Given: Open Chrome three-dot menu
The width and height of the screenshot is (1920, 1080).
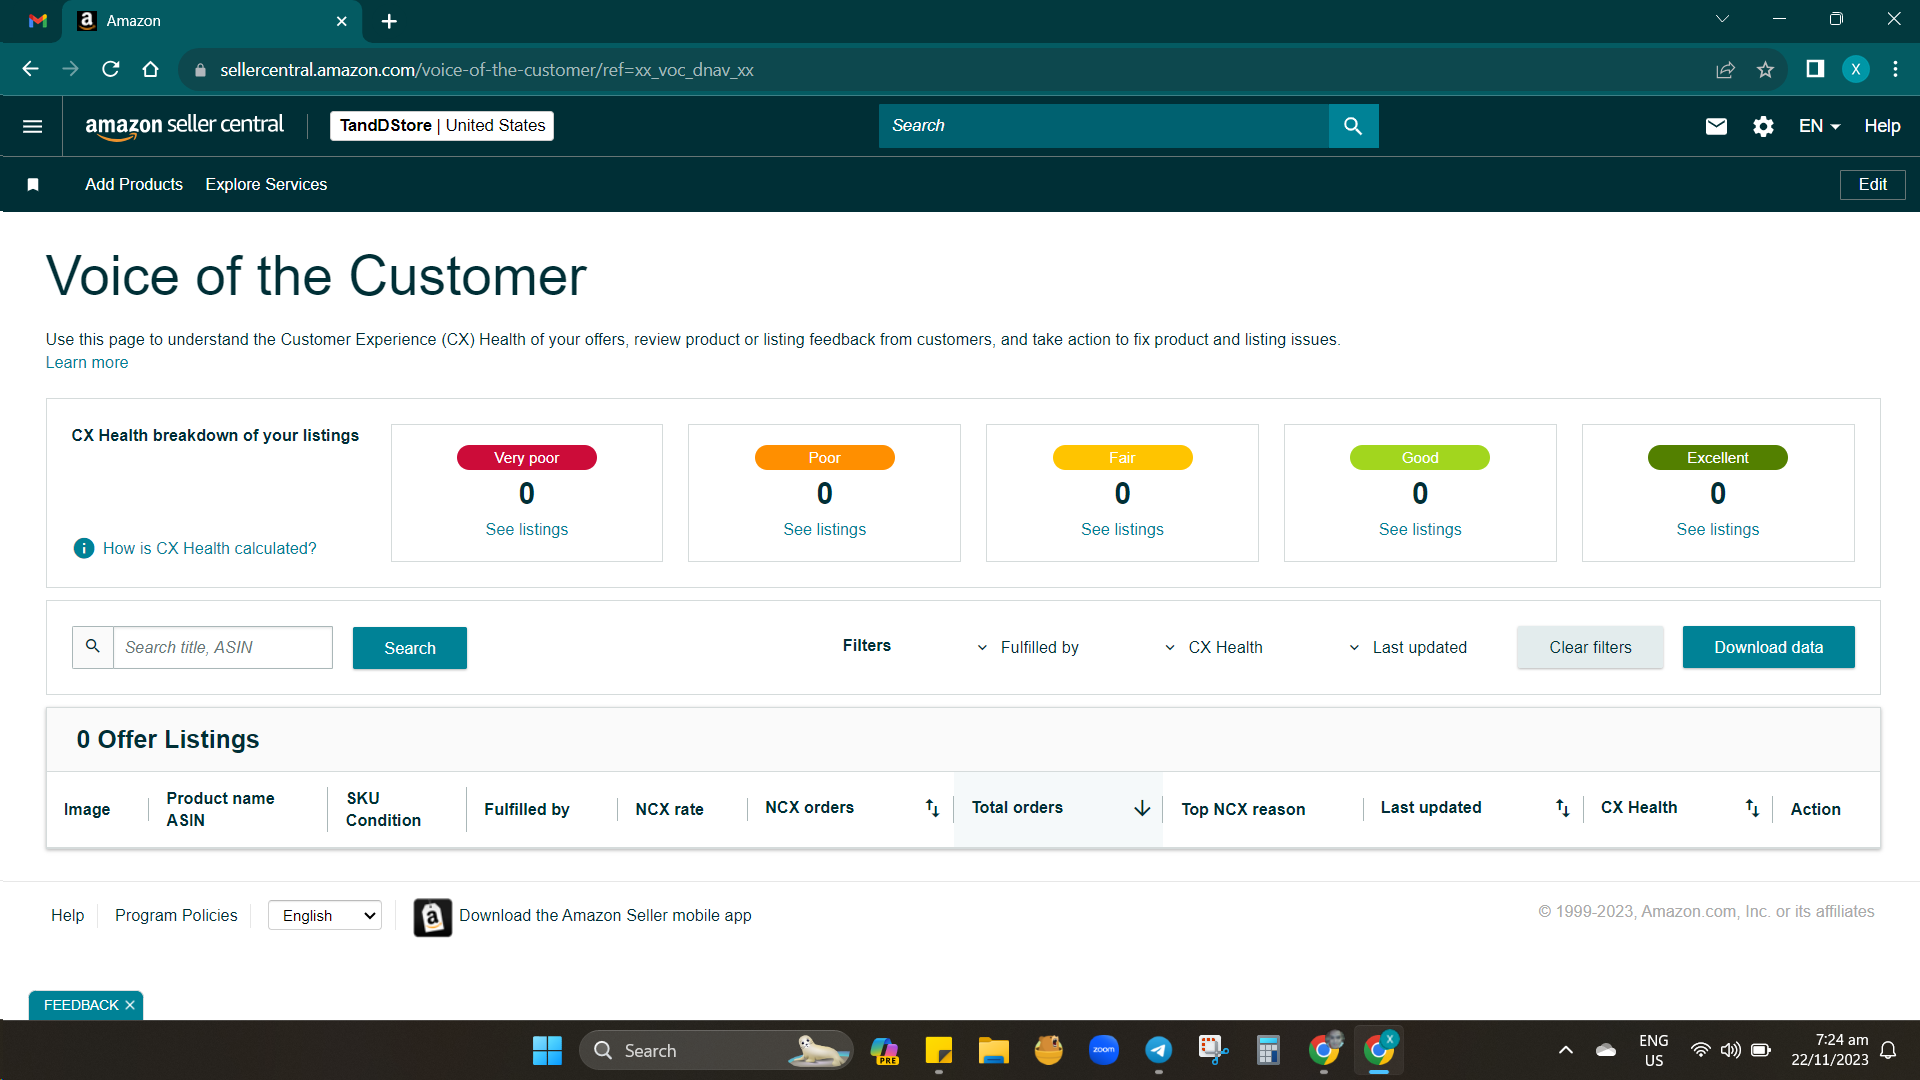Looking at the screenshot, I should click(x=1895, y=69).
